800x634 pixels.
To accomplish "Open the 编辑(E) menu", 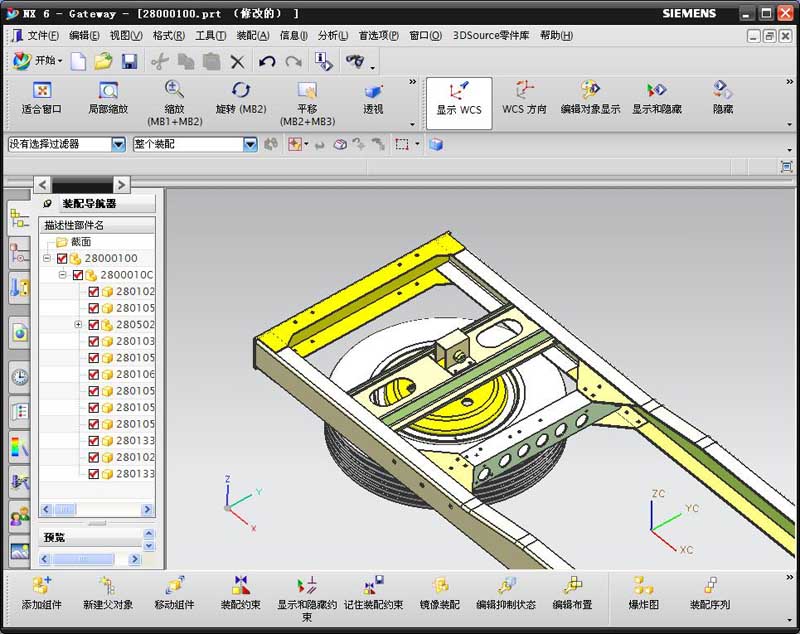I will [x=84, y=36].
